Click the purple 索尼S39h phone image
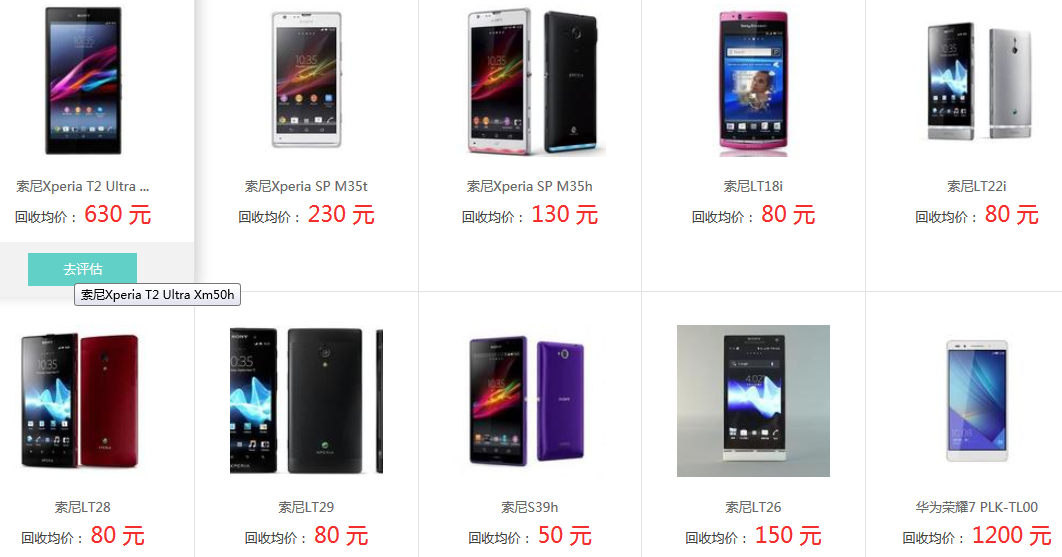This screenshot has height=557, width=1062. click(x=527, y=400)
